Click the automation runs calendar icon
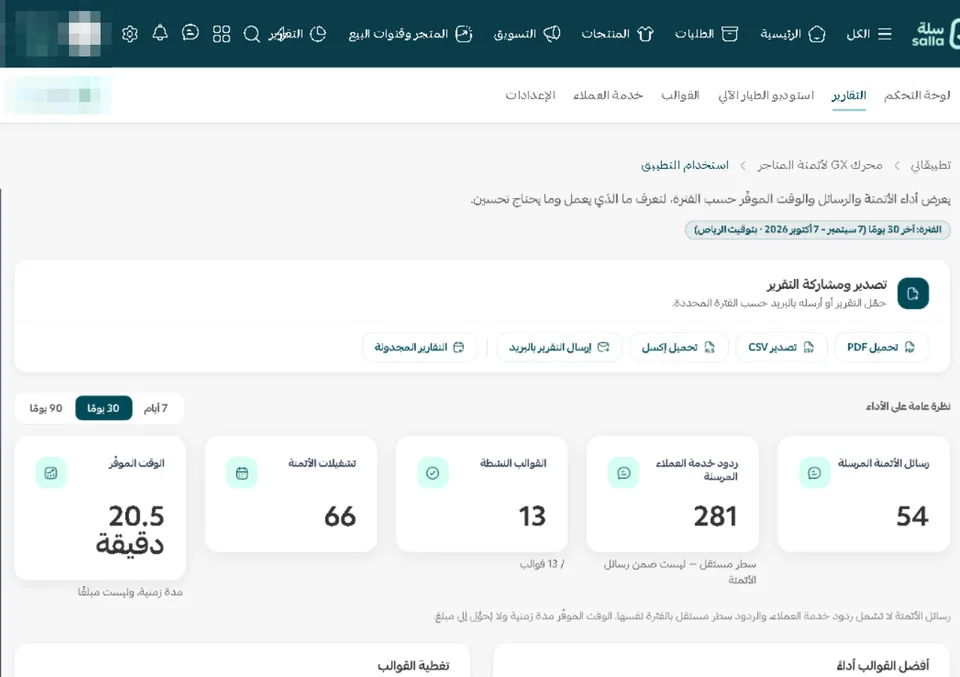Screen dimensions: 960x677 [242, 473]
